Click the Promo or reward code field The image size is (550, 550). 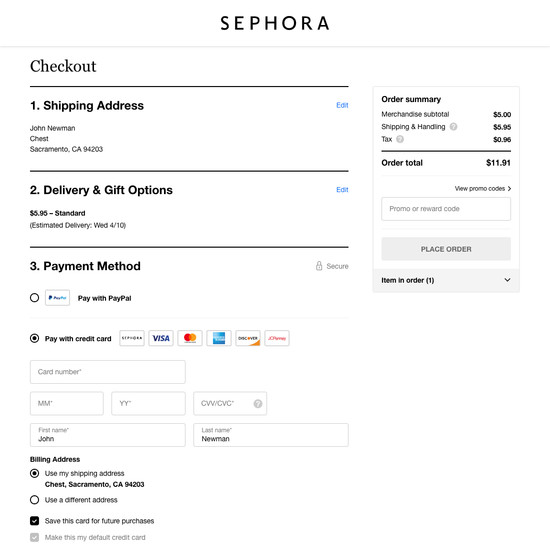[x=446, y=209]
